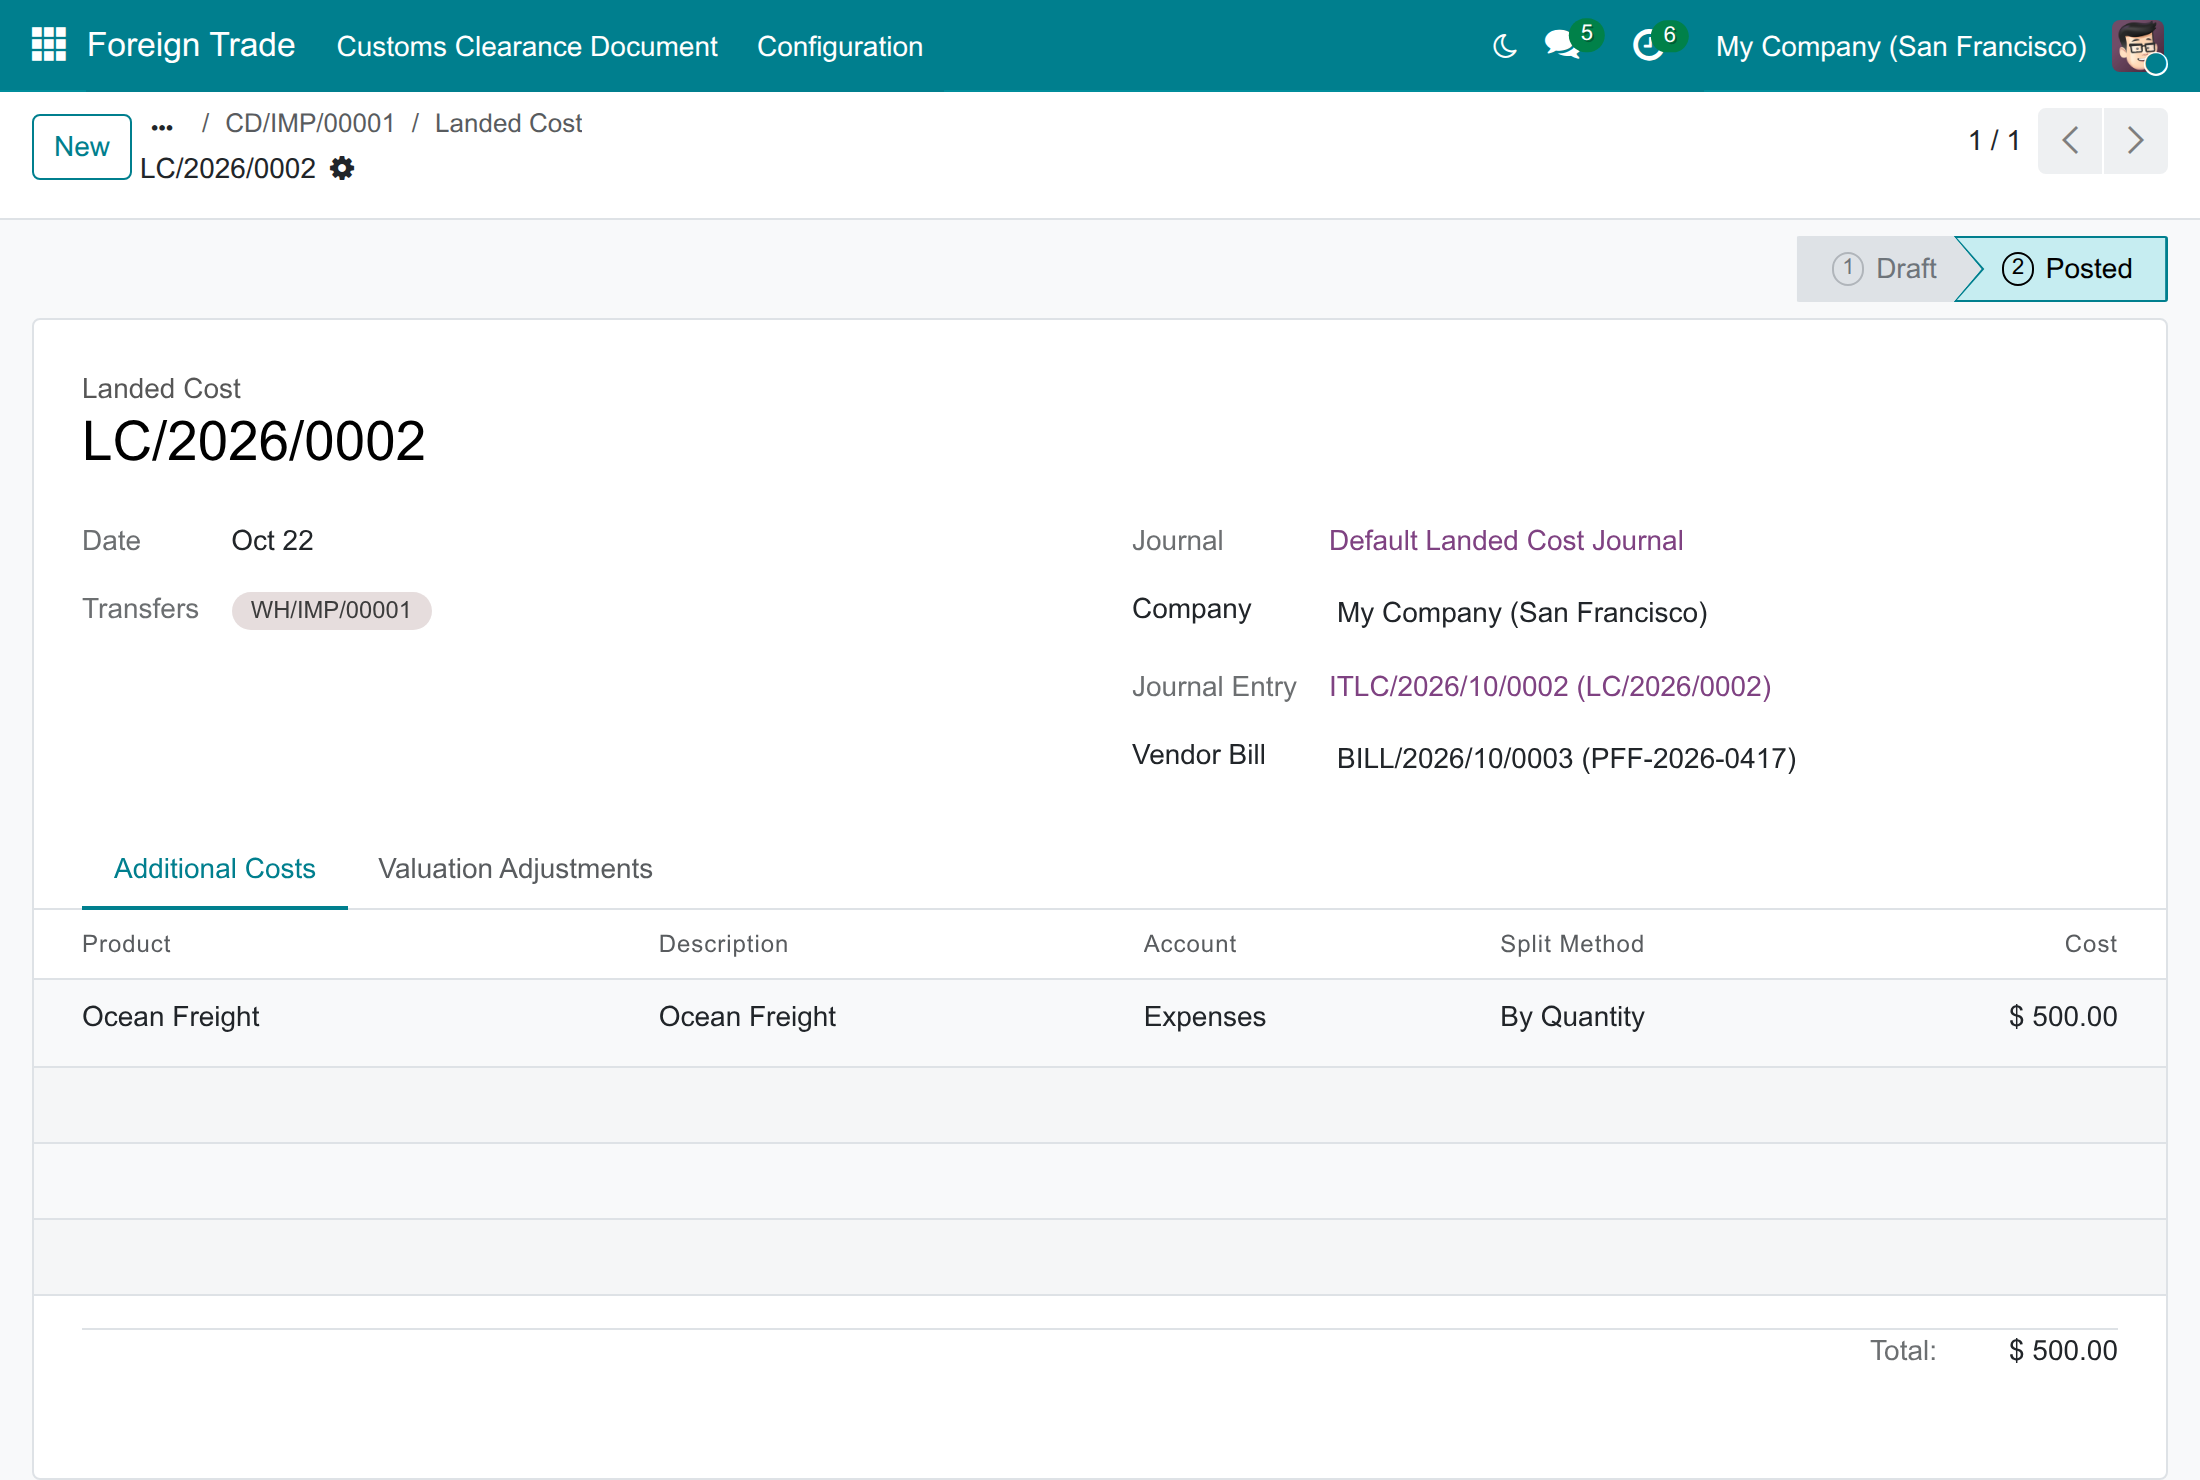
Task: Click vendor bill BILL/2026/10/0003 field
Action: [x=1566, y=758]
